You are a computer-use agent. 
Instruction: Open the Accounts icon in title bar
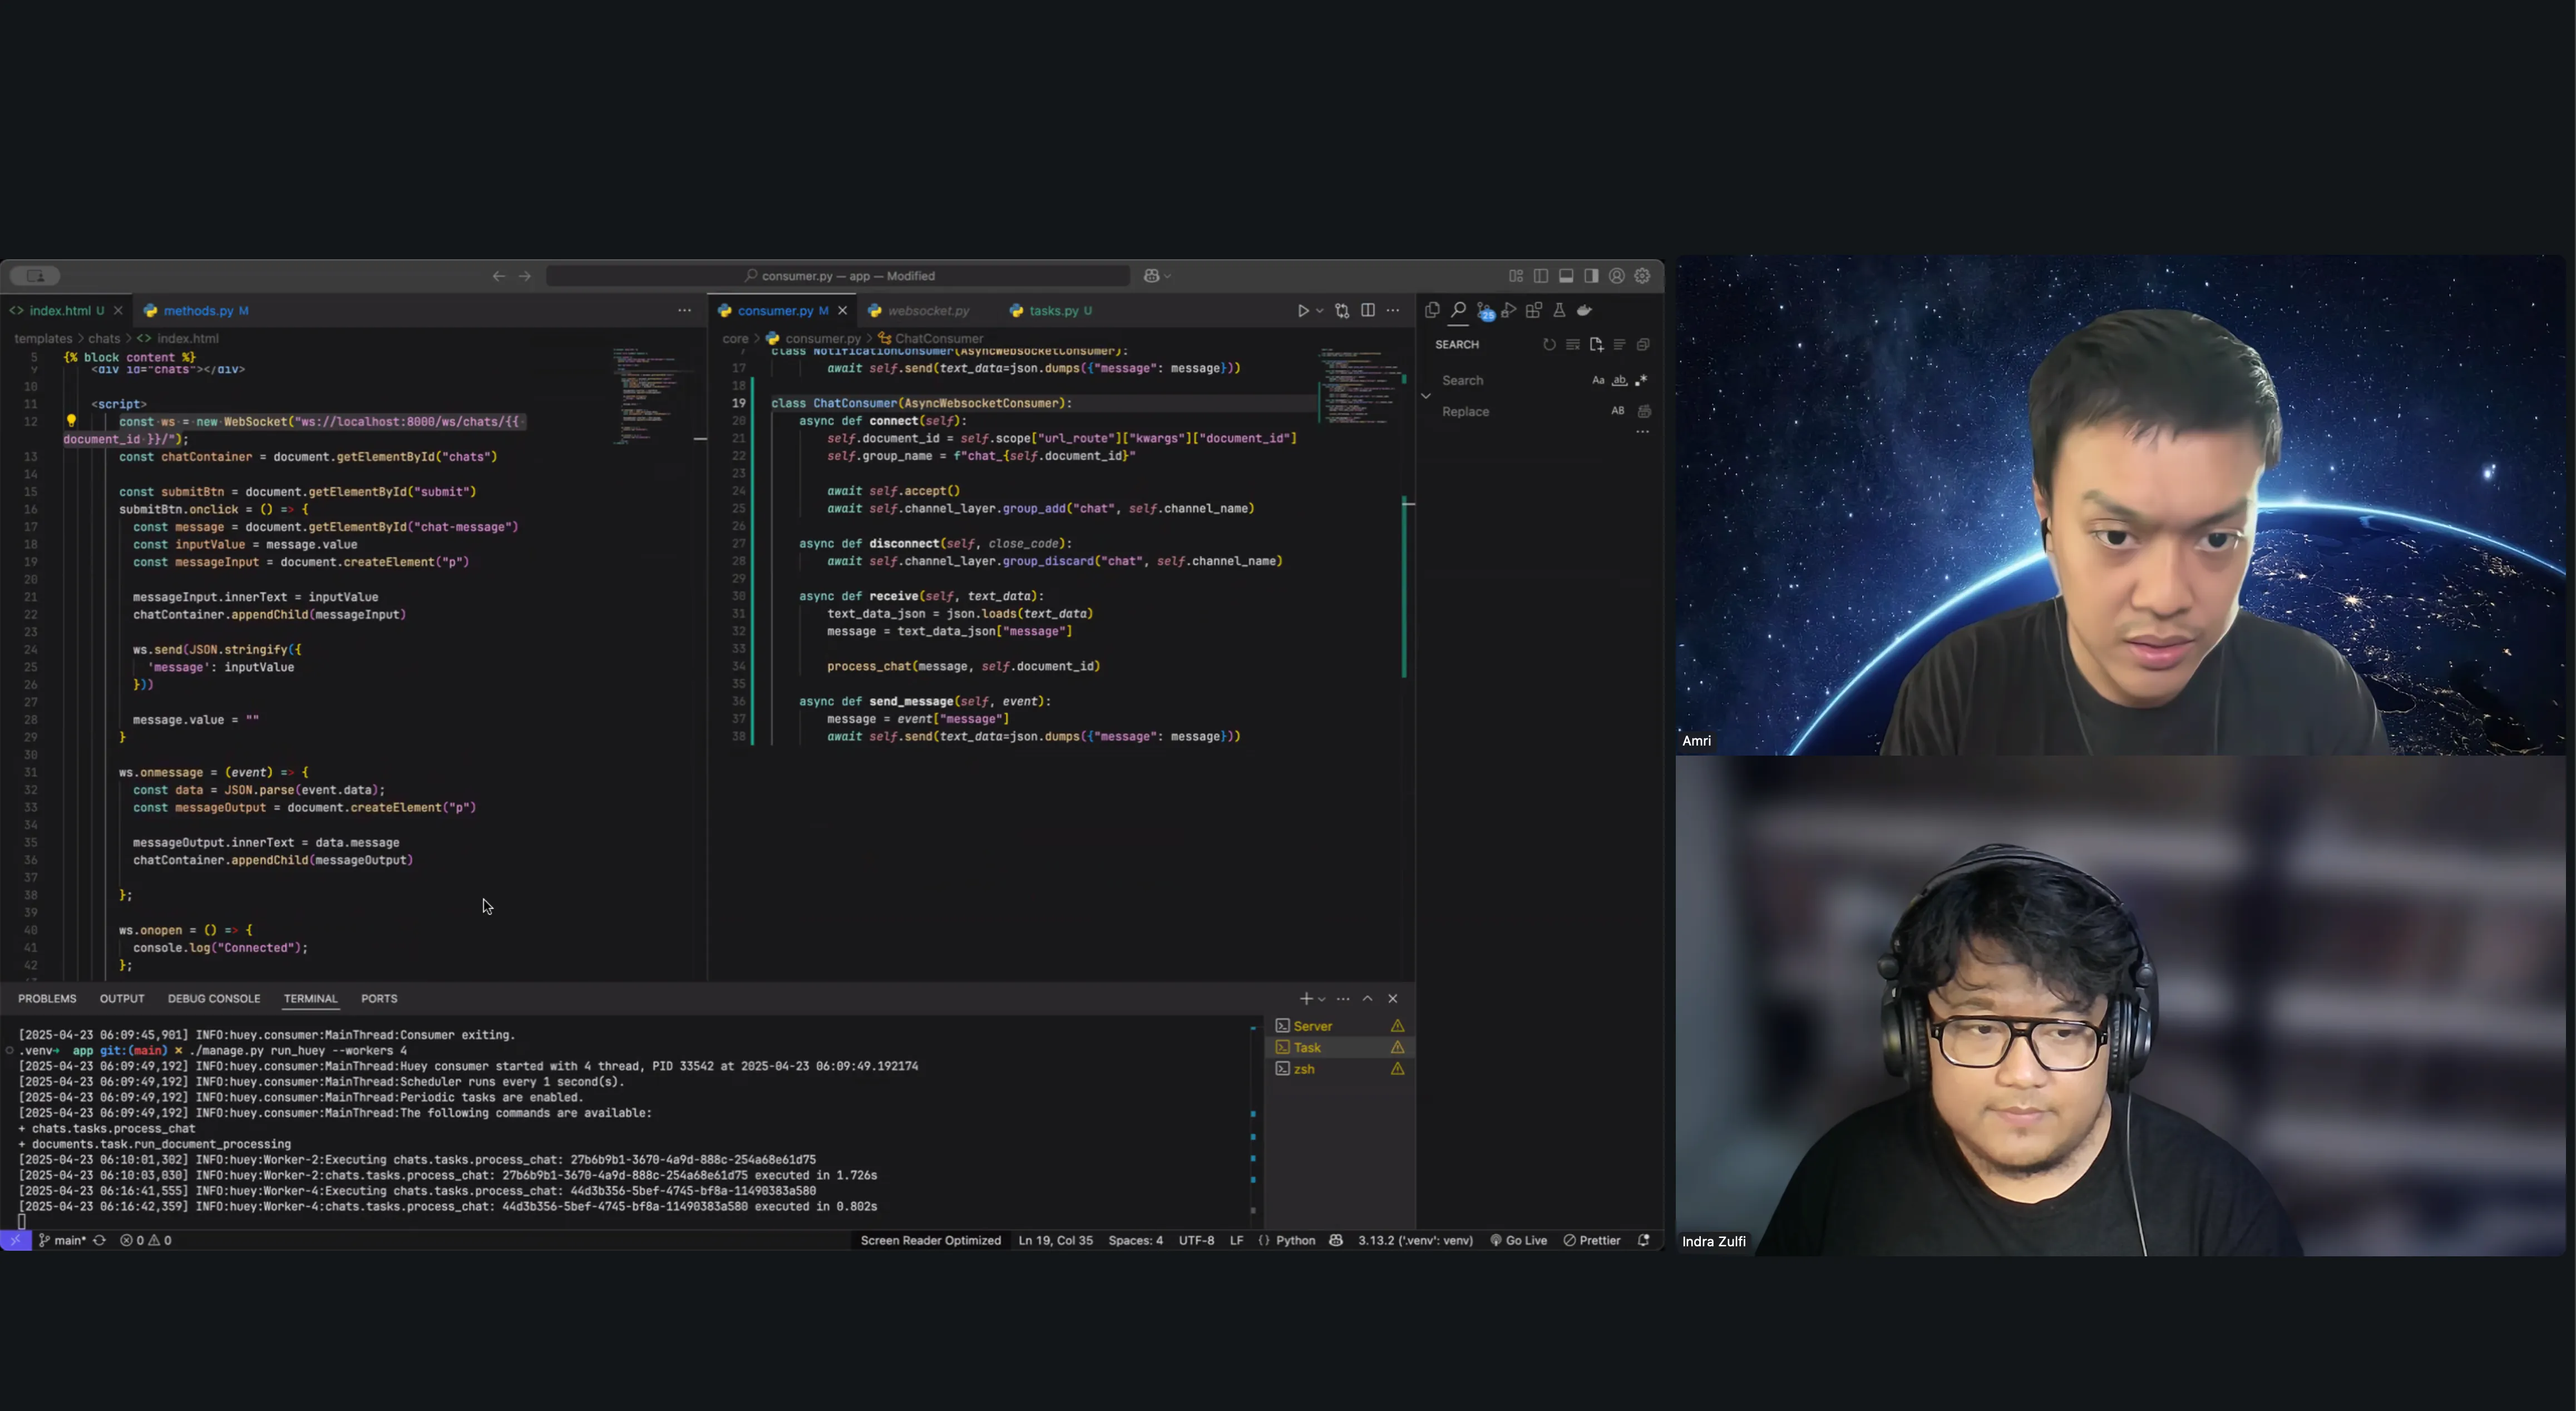click(x=1617, y=276)
